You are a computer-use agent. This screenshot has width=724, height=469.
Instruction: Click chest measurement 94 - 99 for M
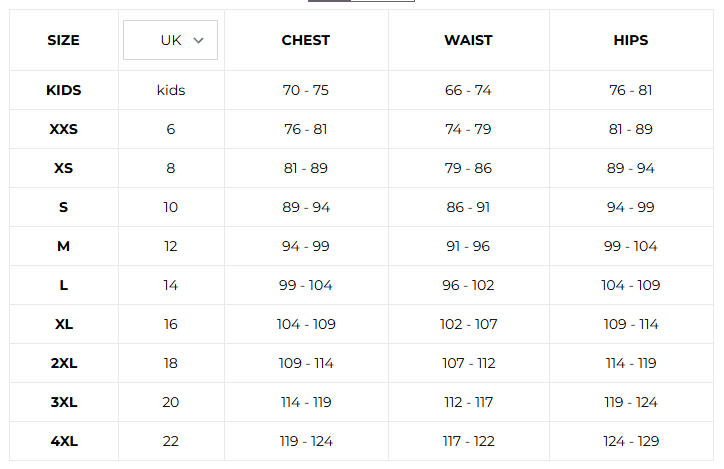tap(306, 246)
